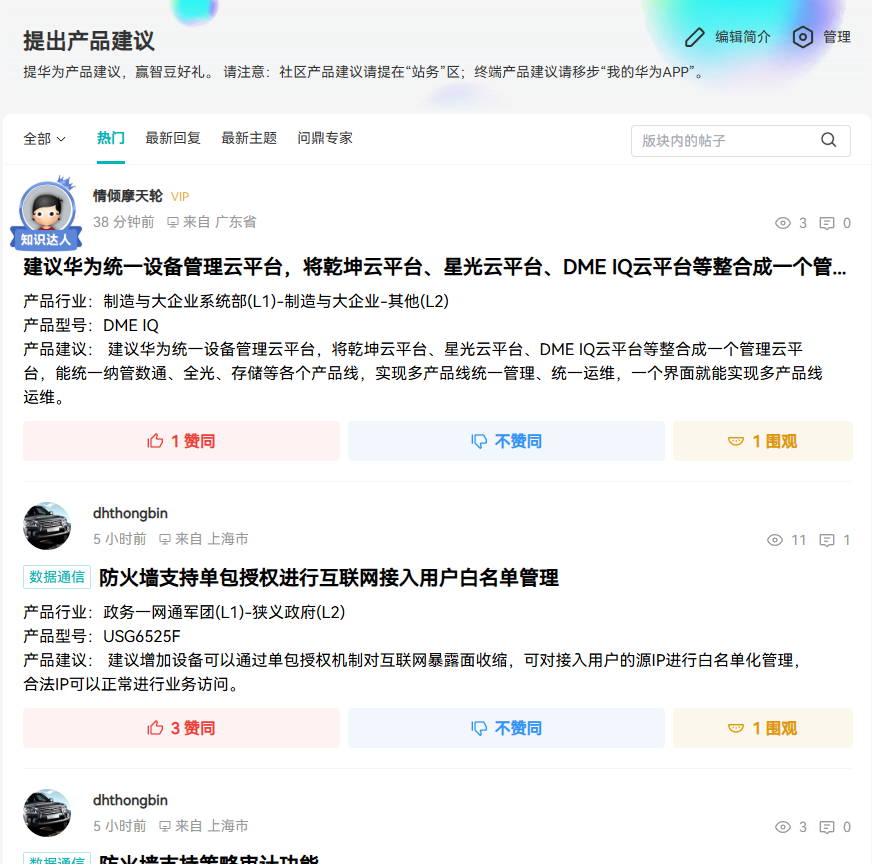Open comments icon on 情倾摩天轮's post

click(x=827, y=223)
